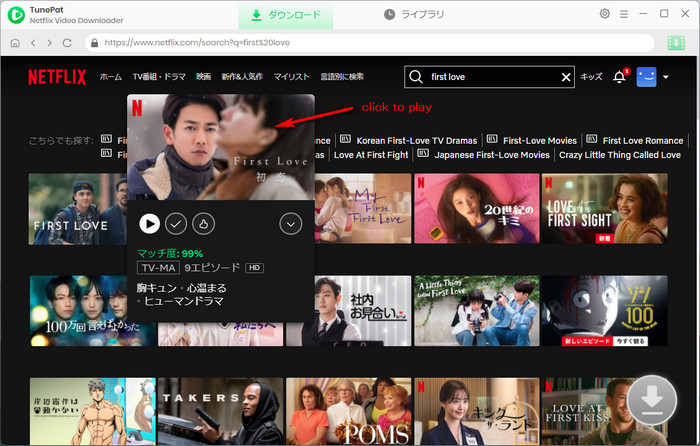Screen dimensions: 700x446
Task: Expand the profile dropdown arrow
Action: pos(666,77)
